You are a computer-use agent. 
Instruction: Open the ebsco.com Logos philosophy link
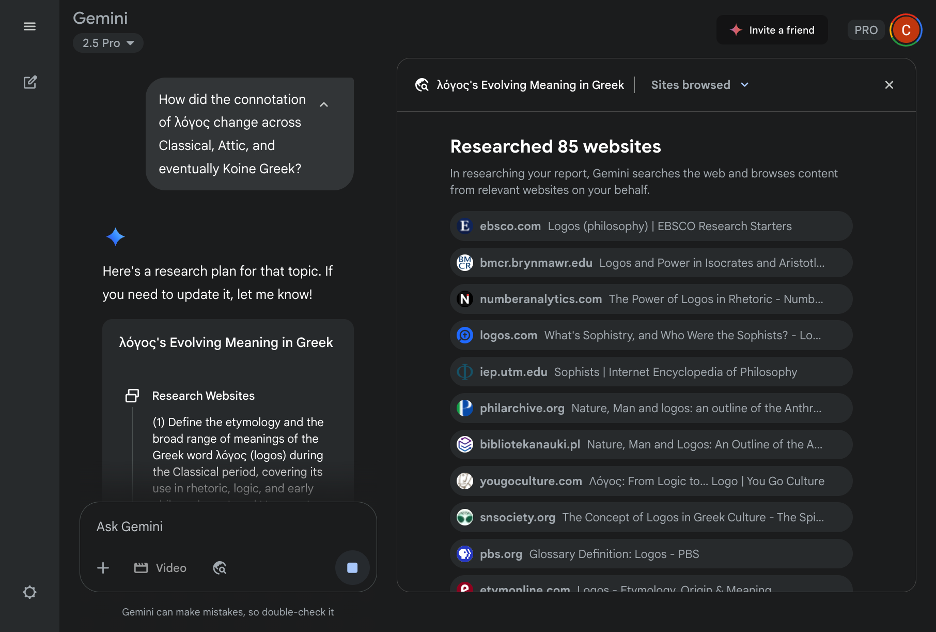tap(651, 226)
